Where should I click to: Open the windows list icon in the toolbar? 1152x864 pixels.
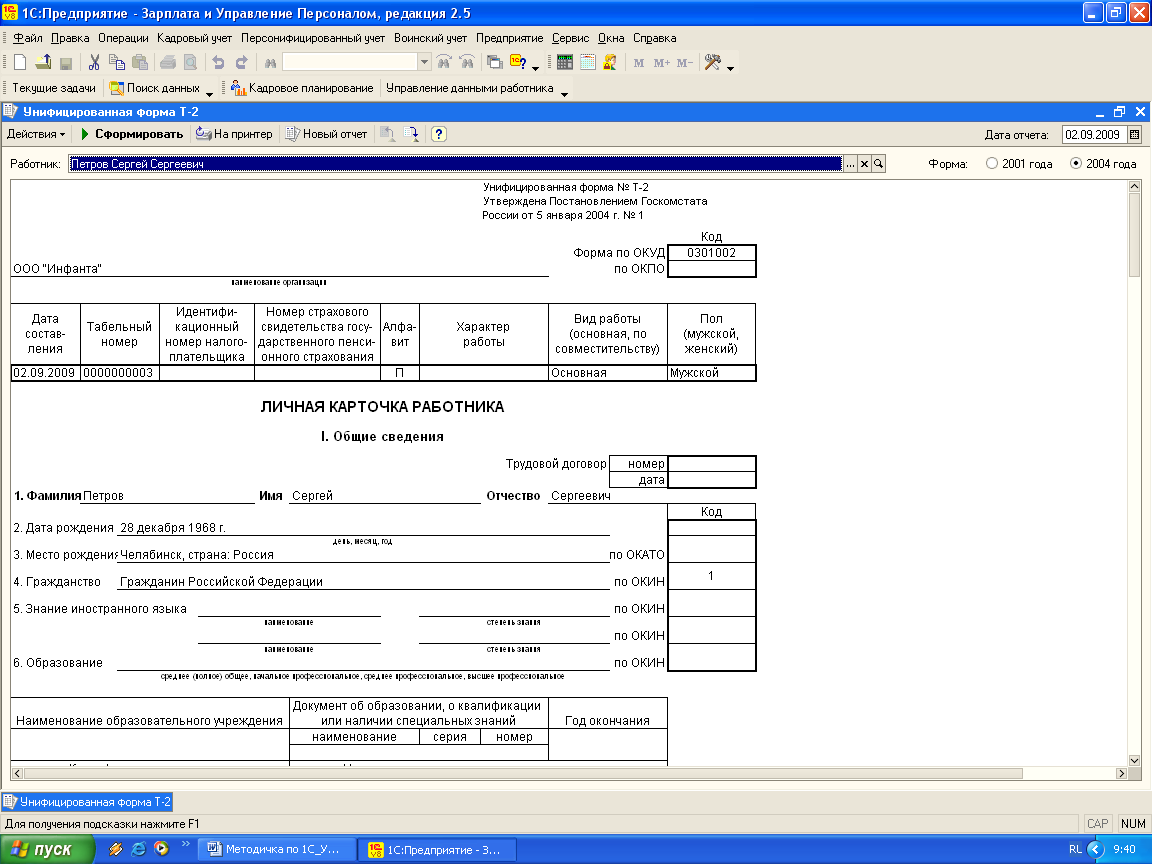pyautogui.click(x=495, y=62)
